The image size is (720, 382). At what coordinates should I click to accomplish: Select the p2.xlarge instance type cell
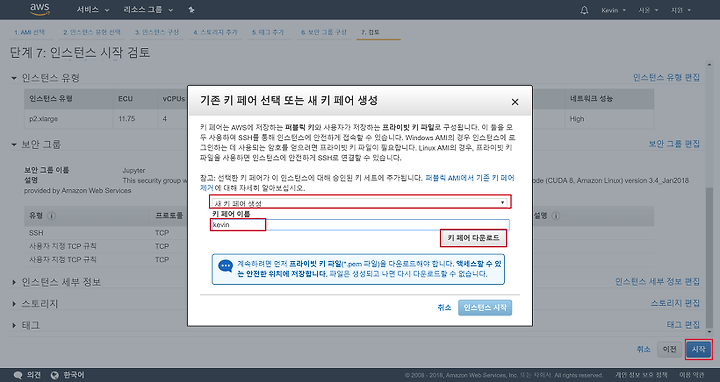(x=44, y=119)
